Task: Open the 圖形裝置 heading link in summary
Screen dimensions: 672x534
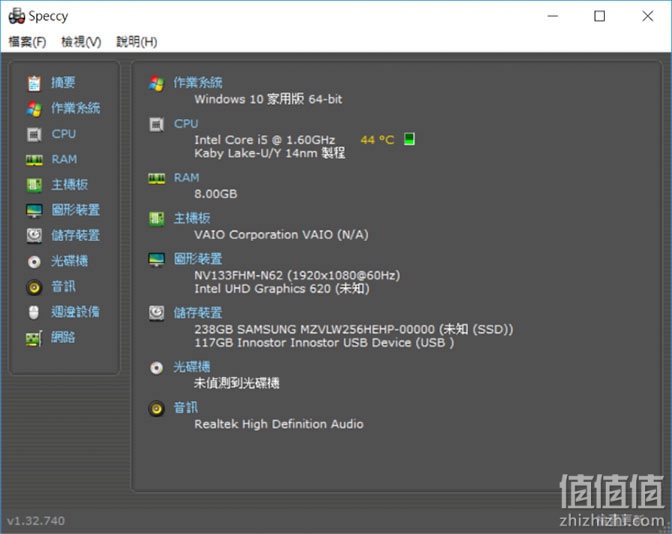Action: pos(198,259)
